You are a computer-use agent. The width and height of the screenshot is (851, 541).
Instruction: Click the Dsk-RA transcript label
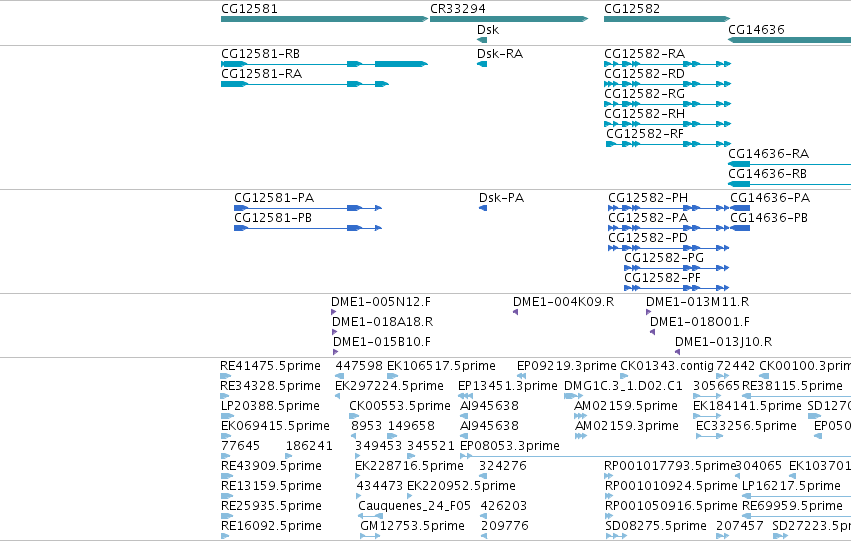coord(500,54)
